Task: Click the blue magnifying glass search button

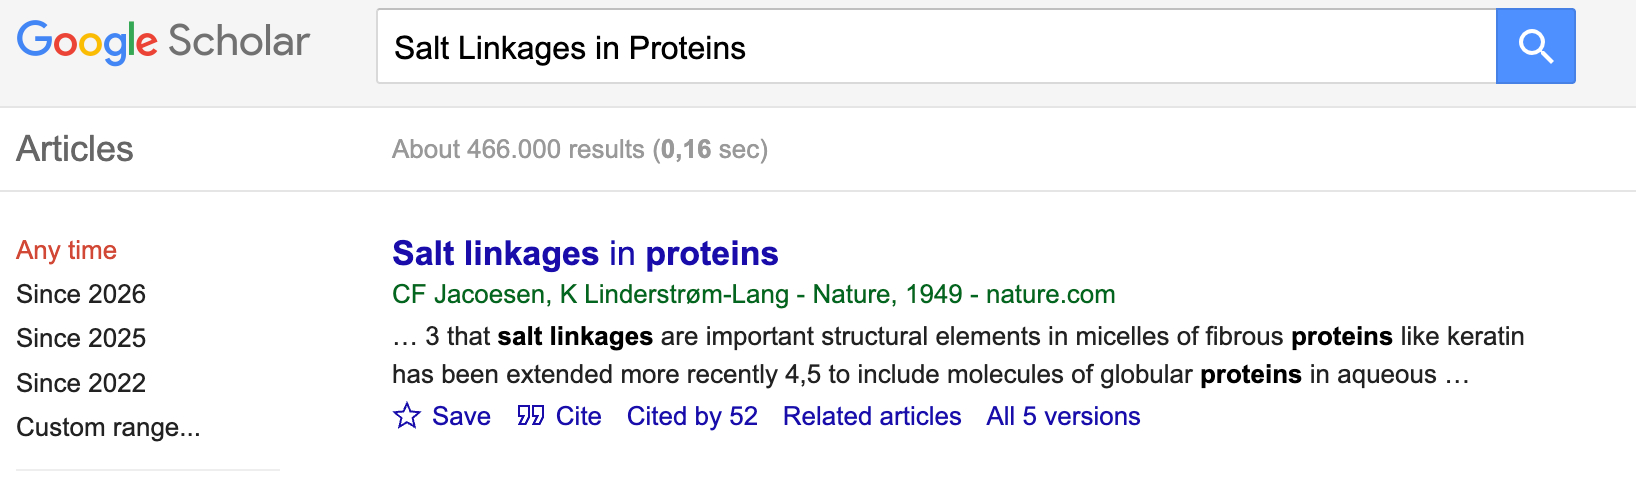Action: (1535, 46)
